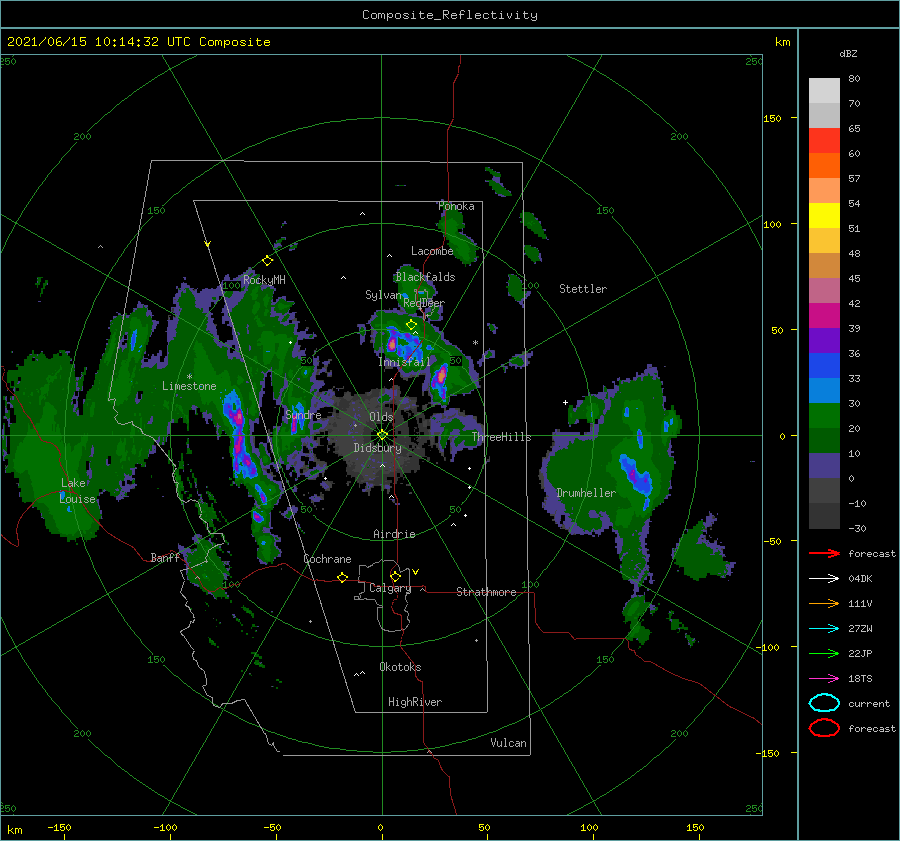Image resolution: width=900 pixels, height=841 pixels.
Task: Click the light gray 70-80 dBZ swatch
Action: [x=824, y=91]
